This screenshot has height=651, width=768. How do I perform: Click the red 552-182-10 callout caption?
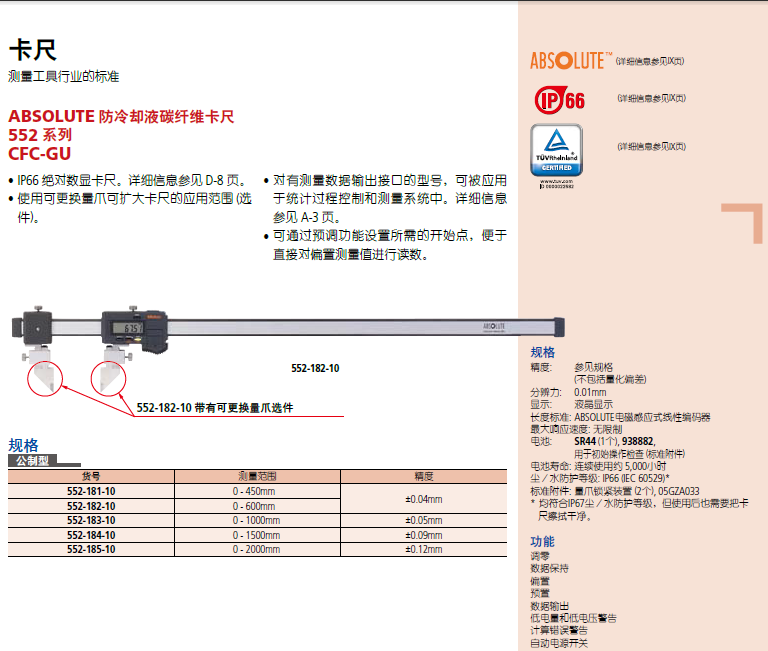[x=216, y=408]
